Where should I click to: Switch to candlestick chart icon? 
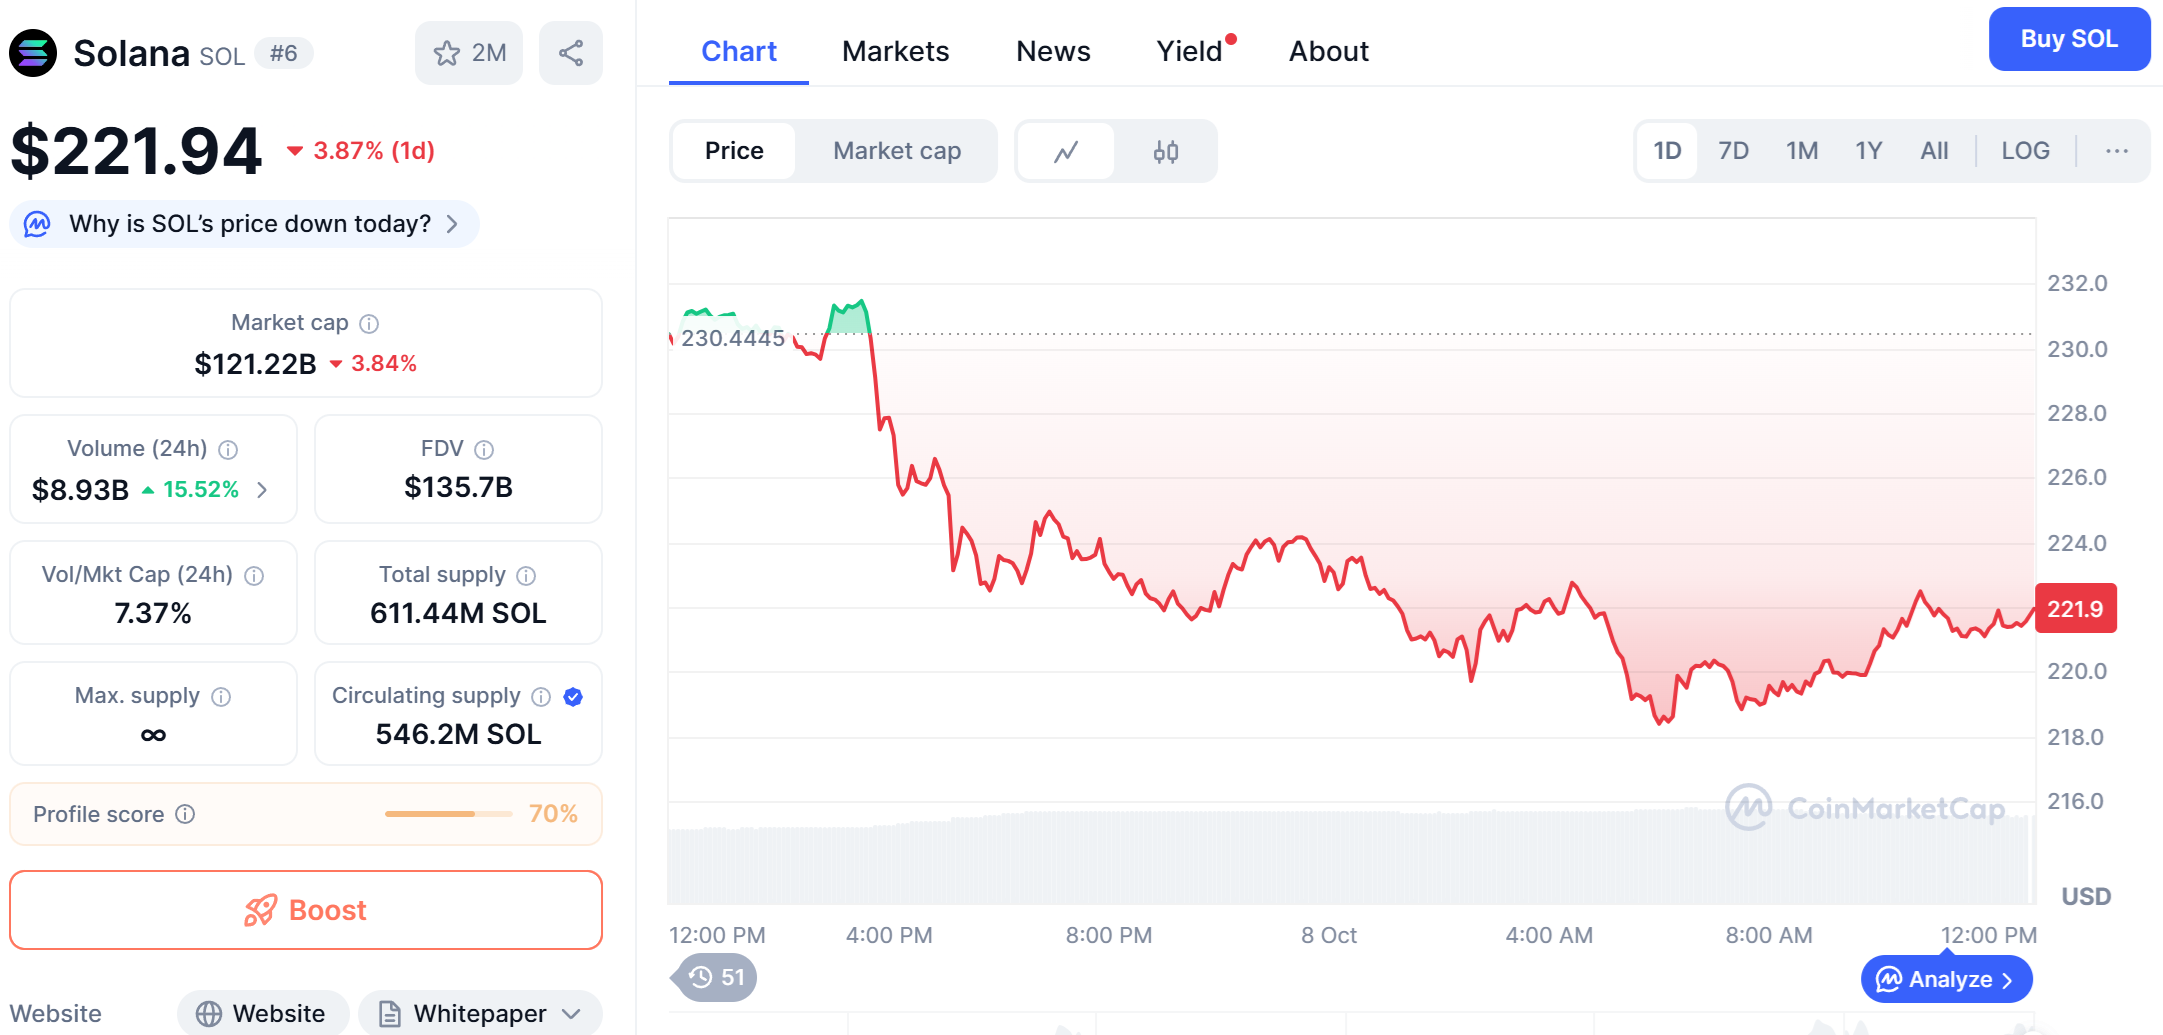click(x=1165, y=151)
